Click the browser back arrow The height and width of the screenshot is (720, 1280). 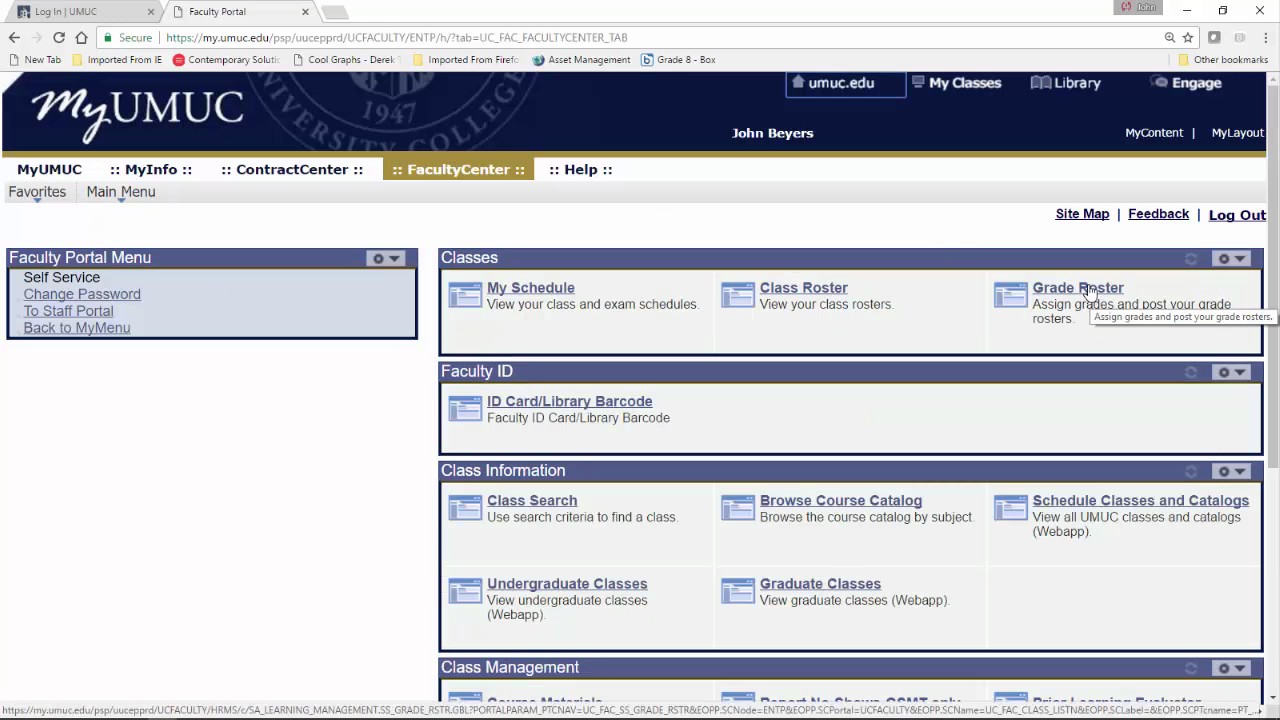click(14, 37)
